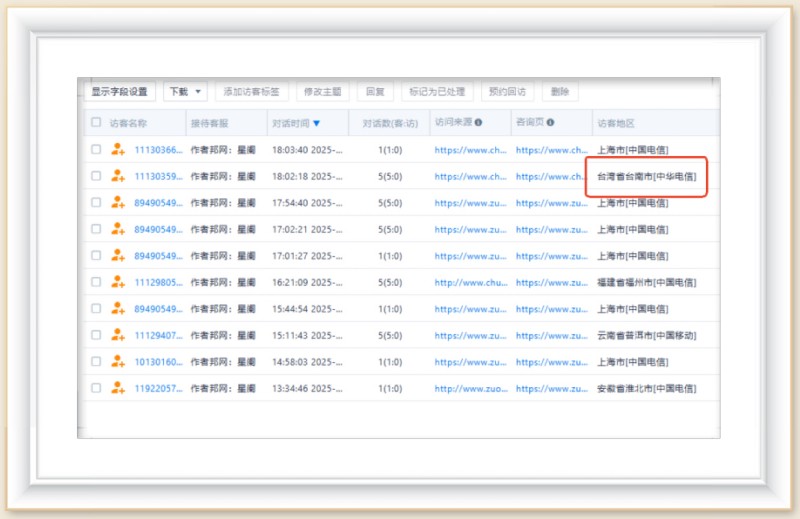
Task: Select the checkbox for the 13:34:46 row
Action: tap(96, 388)
